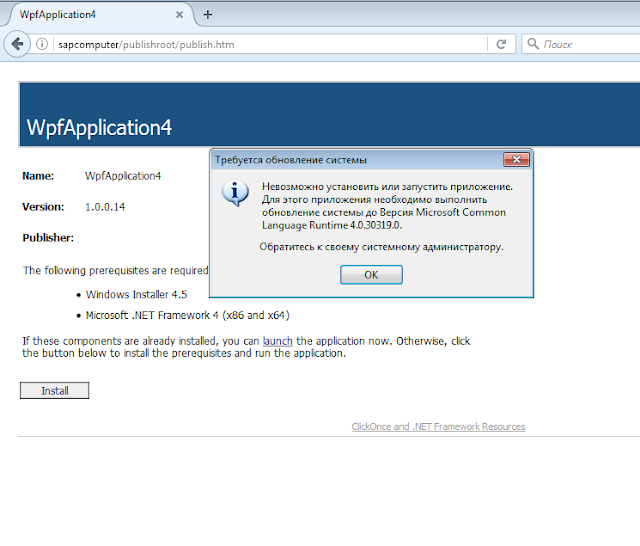Click the Обратитесь к своему системному администратору text
This screenshot has height=546, width=640.
(382, 247)
